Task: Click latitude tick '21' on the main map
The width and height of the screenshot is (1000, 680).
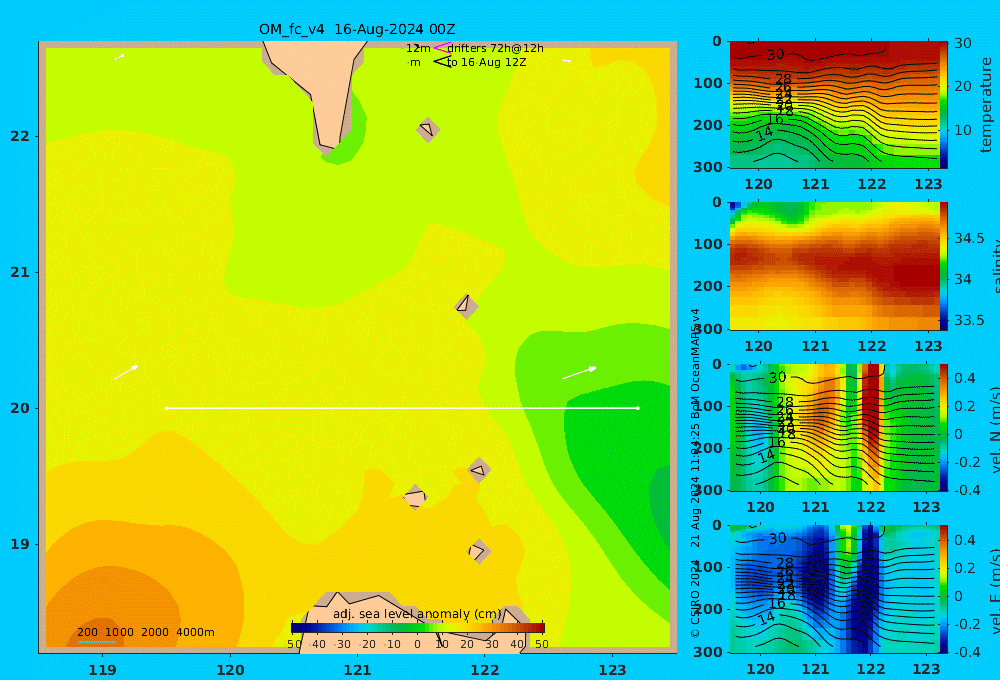Action: pos(20,272)
